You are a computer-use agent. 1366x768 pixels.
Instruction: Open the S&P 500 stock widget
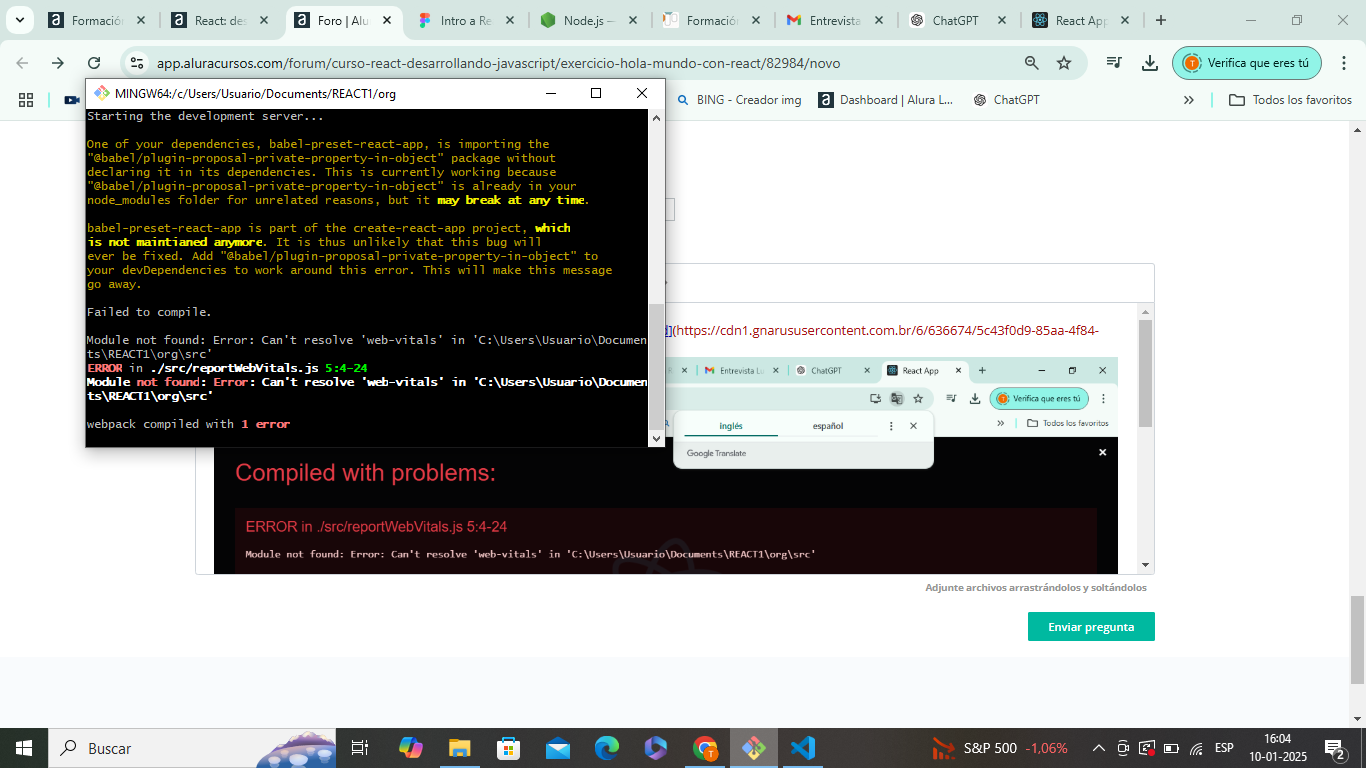point(1000,748)
